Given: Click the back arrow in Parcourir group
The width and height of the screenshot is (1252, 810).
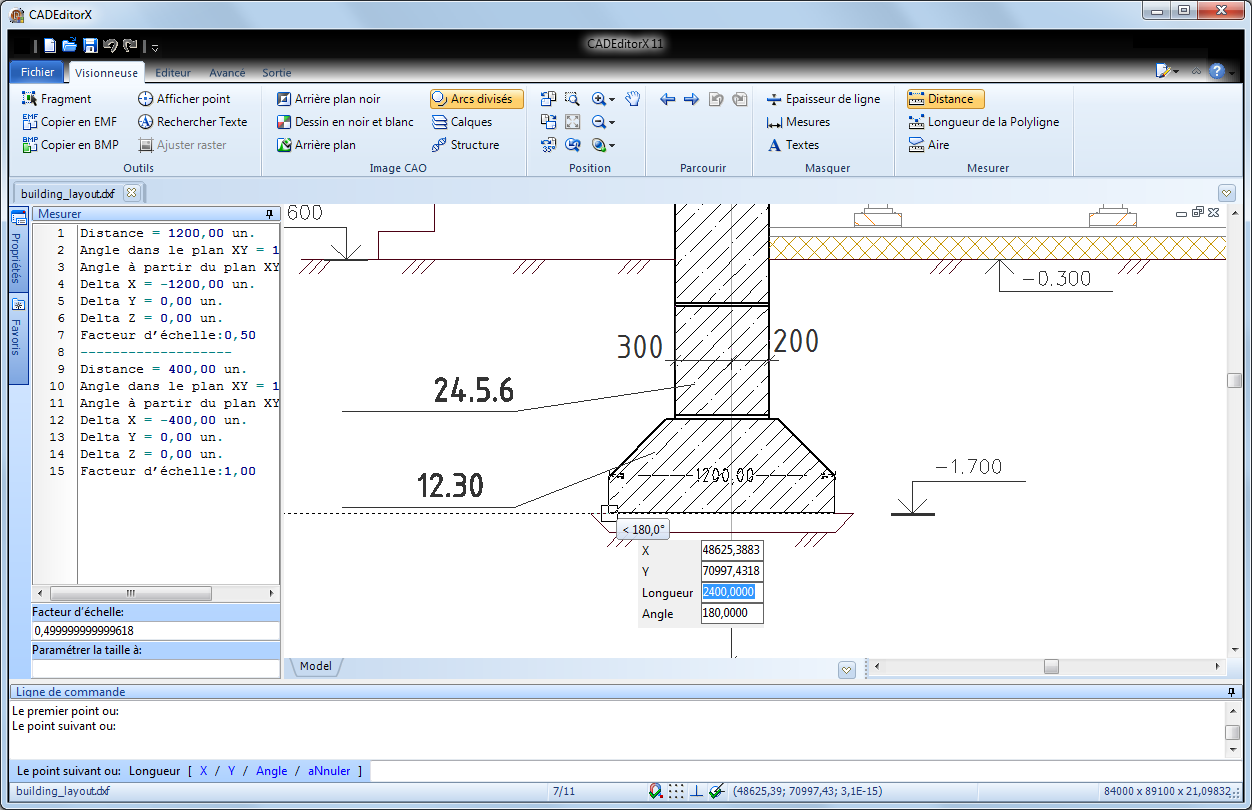Looking at the screenshot, I should [668, 99].
